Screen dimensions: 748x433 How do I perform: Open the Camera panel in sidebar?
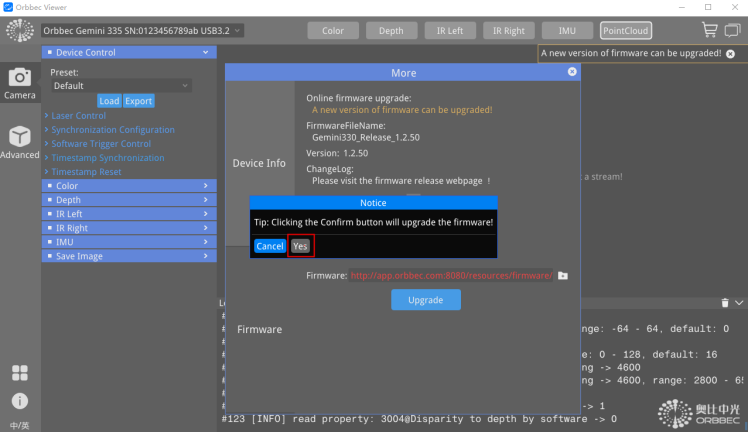(19, 83)
